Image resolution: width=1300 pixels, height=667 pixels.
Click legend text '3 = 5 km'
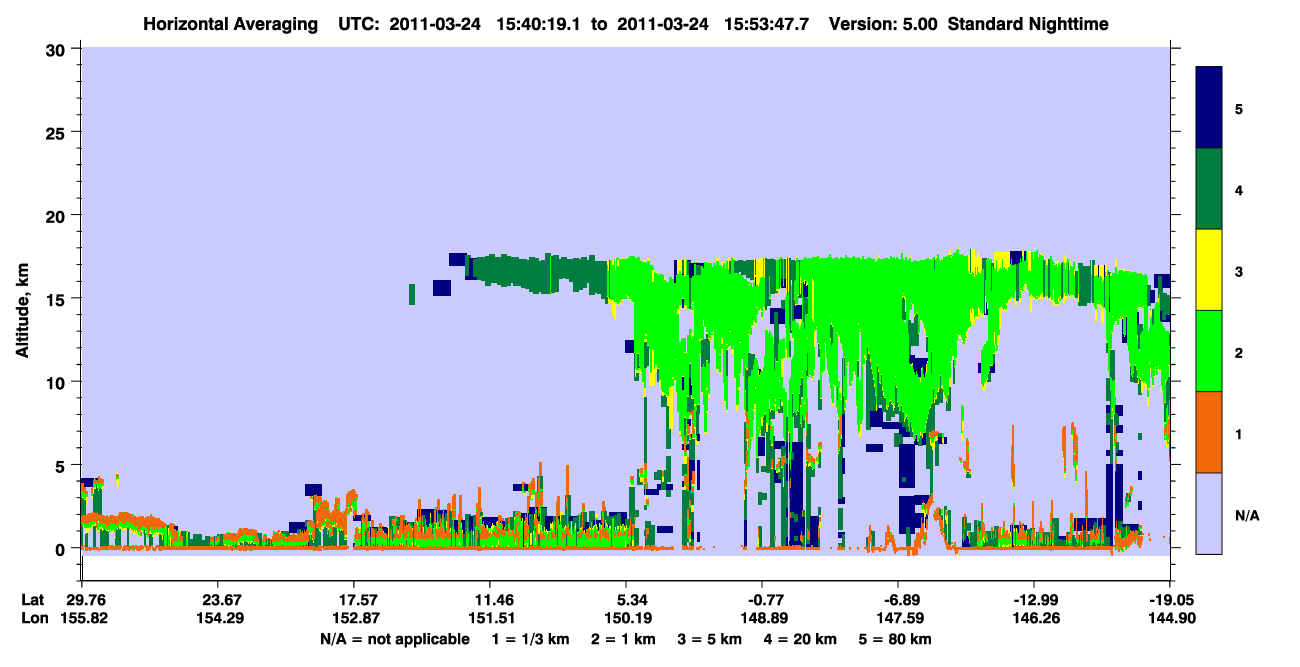tap(710, 639)
